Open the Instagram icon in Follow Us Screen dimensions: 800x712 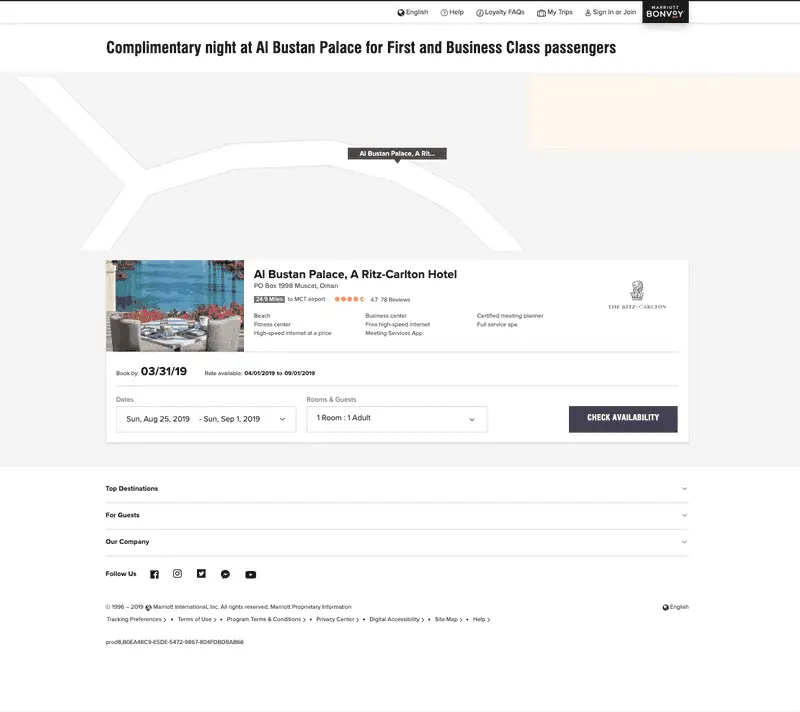[x=177, y=574]
